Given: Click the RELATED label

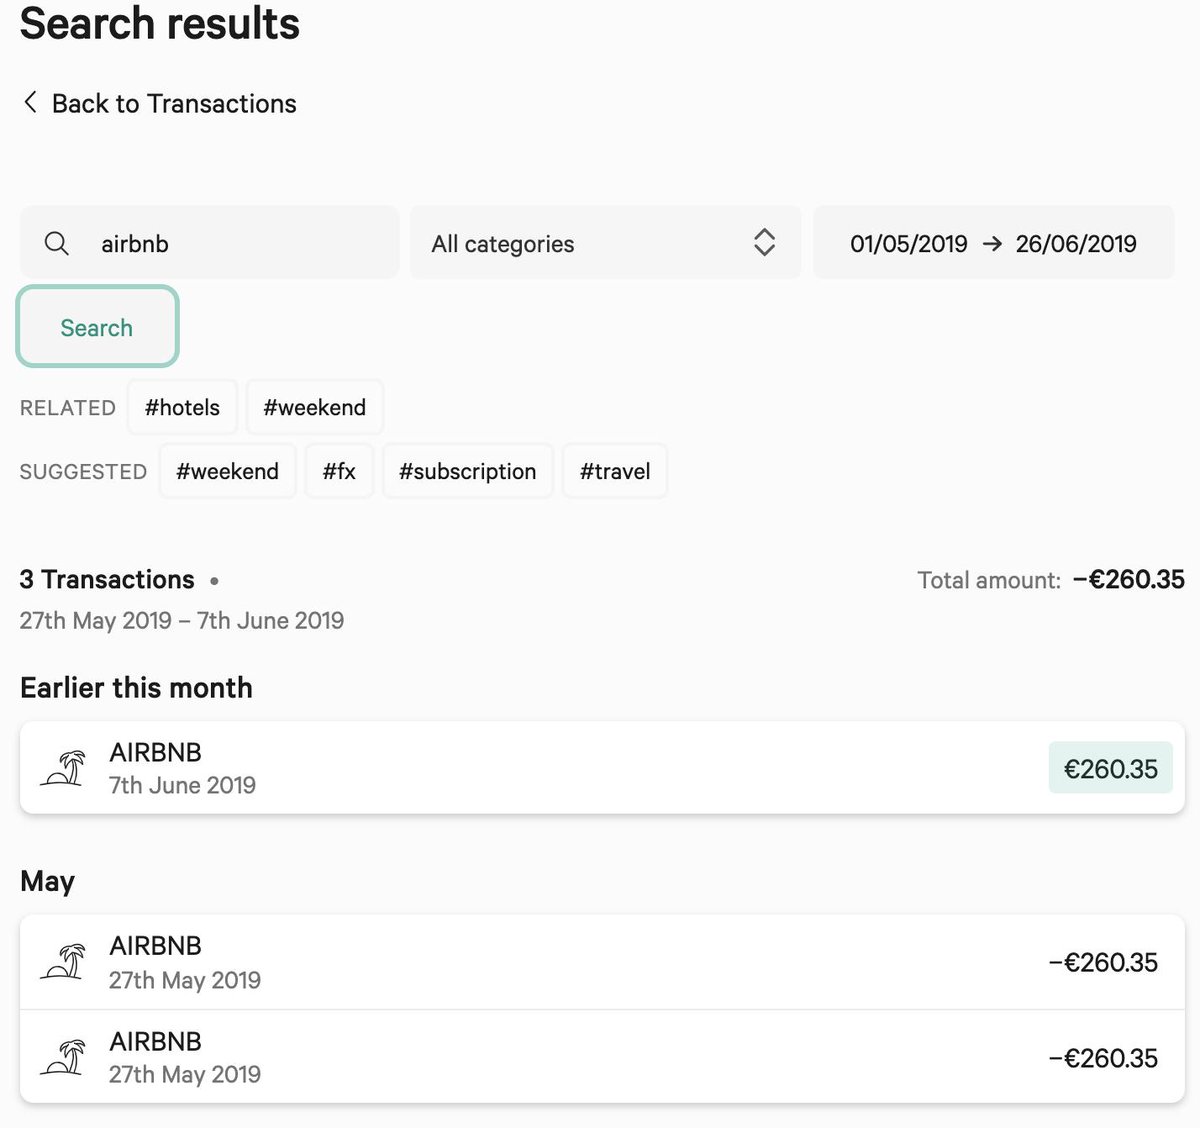Looking at the screenshot, I should pyautogui.click(x=68, y=408).
